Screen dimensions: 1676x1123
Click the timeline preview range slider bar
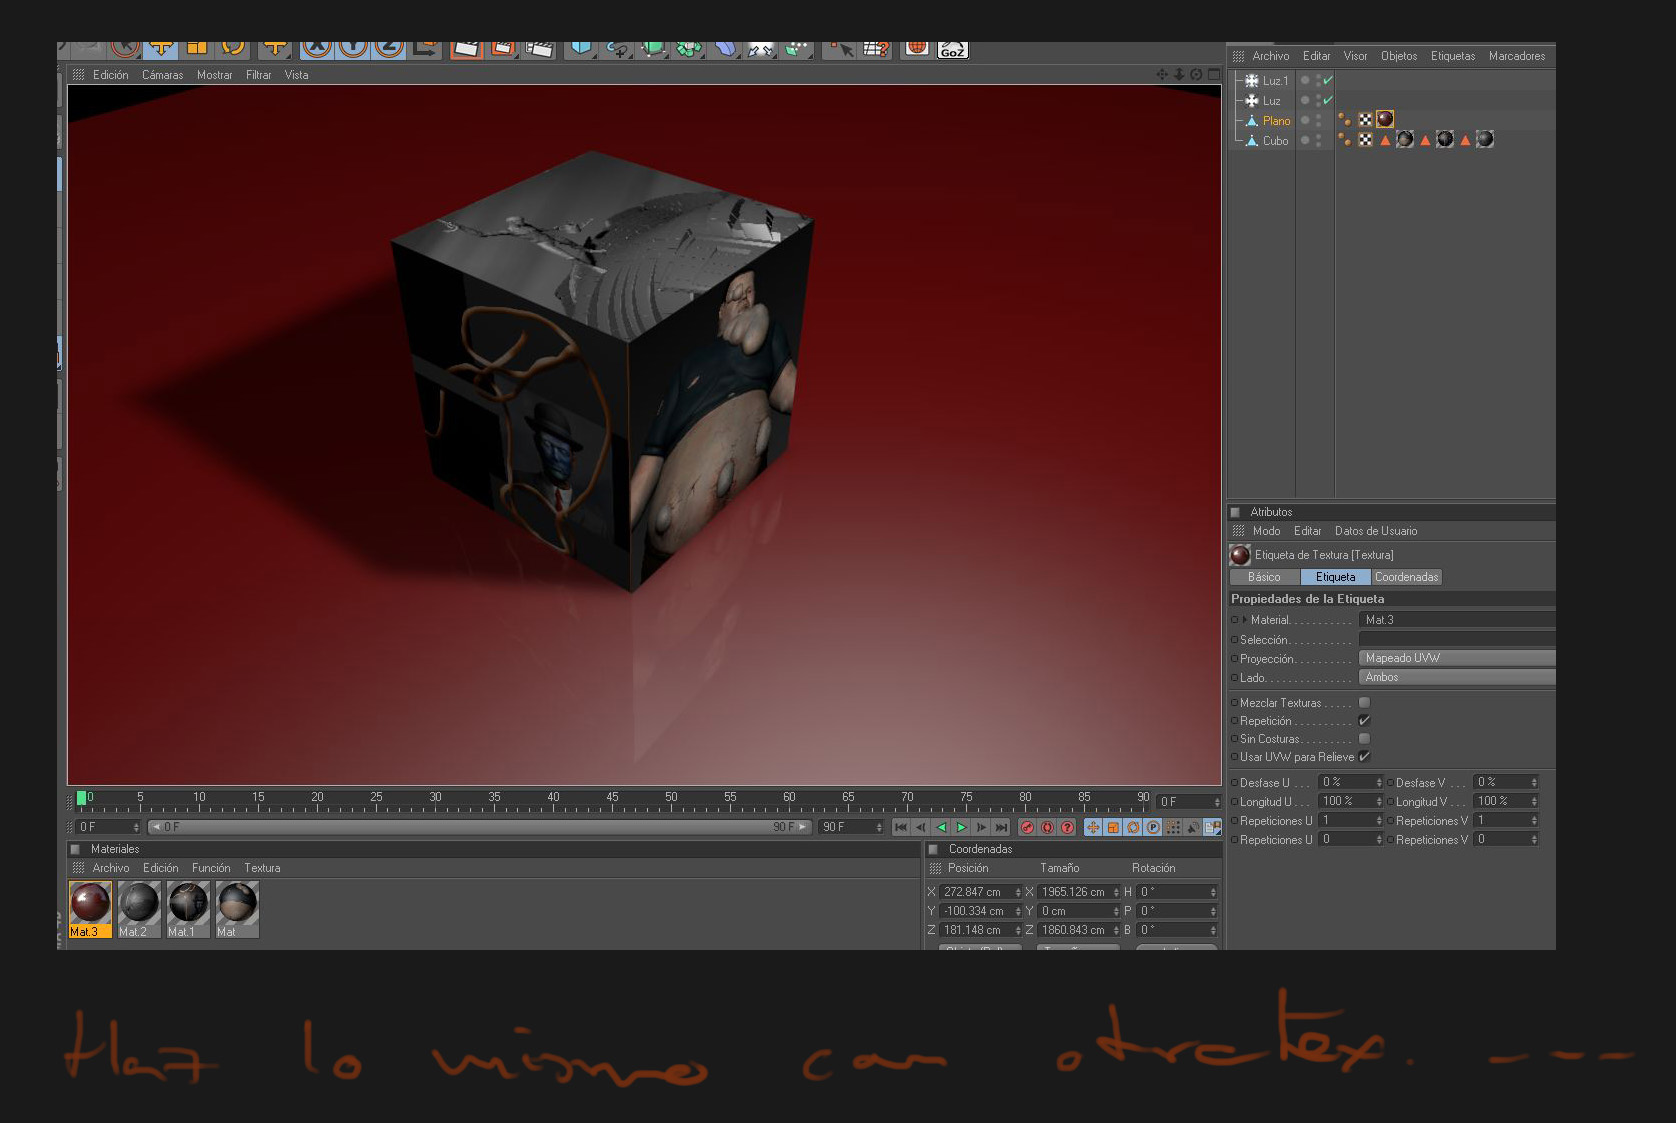[x=480, y=827]
